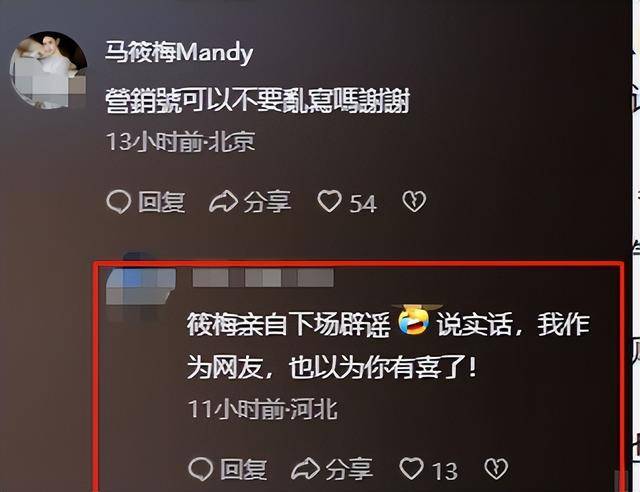The image size is (640, 492).
Task: Click the 13小时前·北京 timestamp
Action: pyautogui.click(x=180, y=142)
